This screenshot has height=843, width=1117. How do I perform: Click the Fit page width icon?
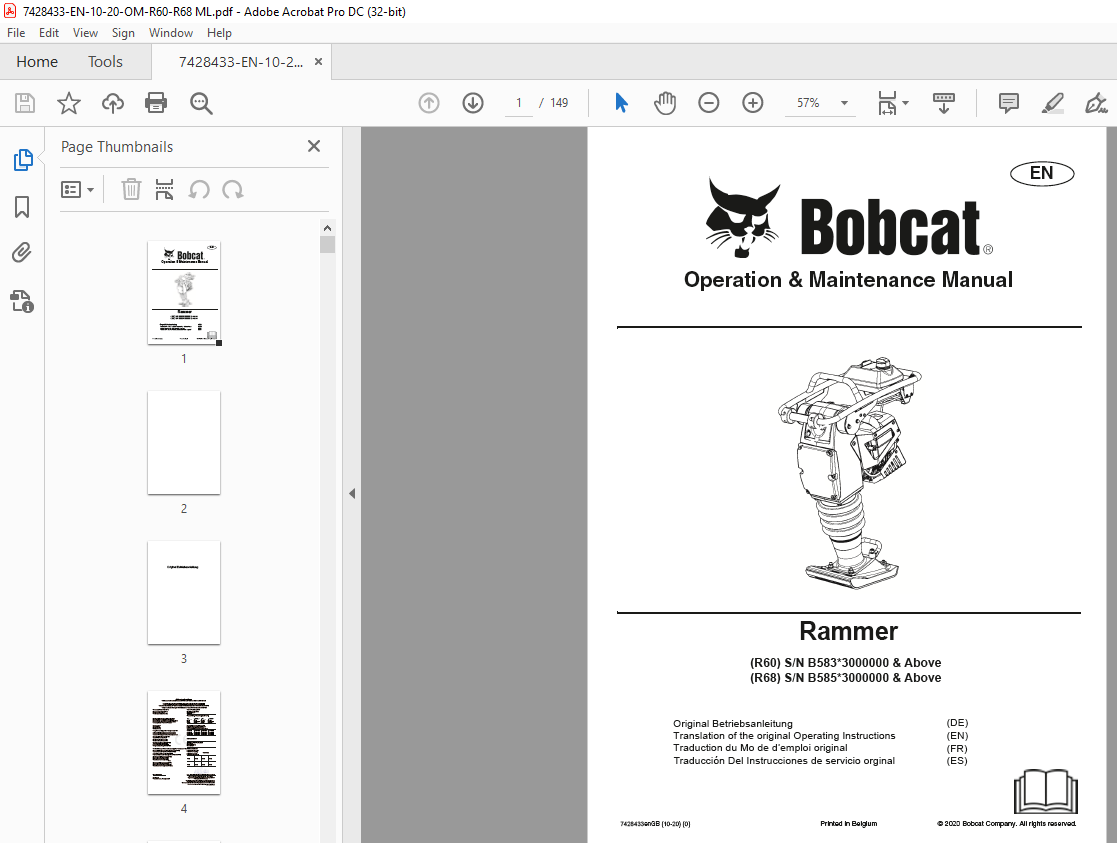coord(887,103)
